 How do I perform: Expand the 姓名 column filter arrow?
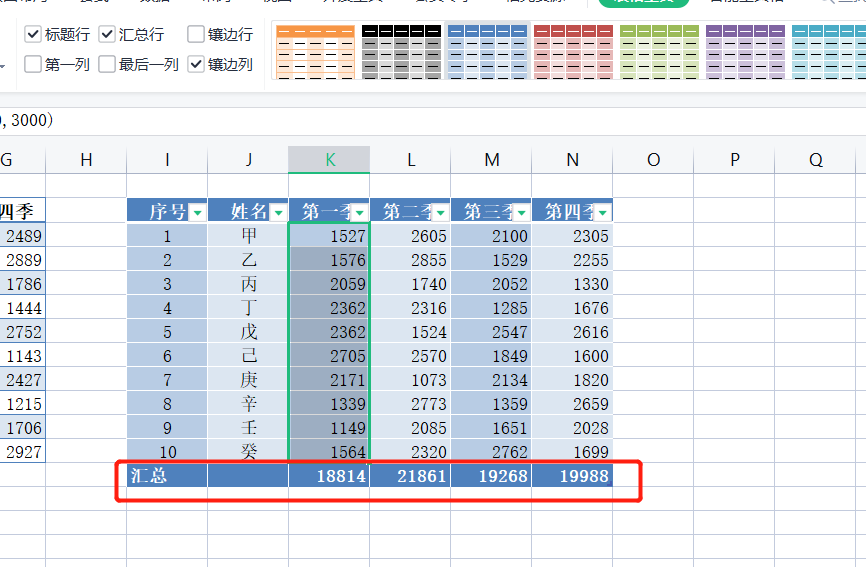[x=278, y=212]
